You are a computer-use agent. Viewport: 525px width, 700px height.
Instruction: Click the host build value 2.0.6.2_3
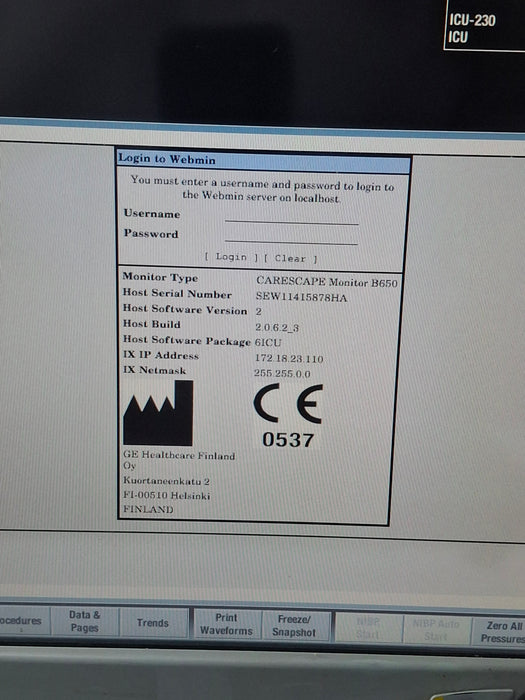coord(277,327)
